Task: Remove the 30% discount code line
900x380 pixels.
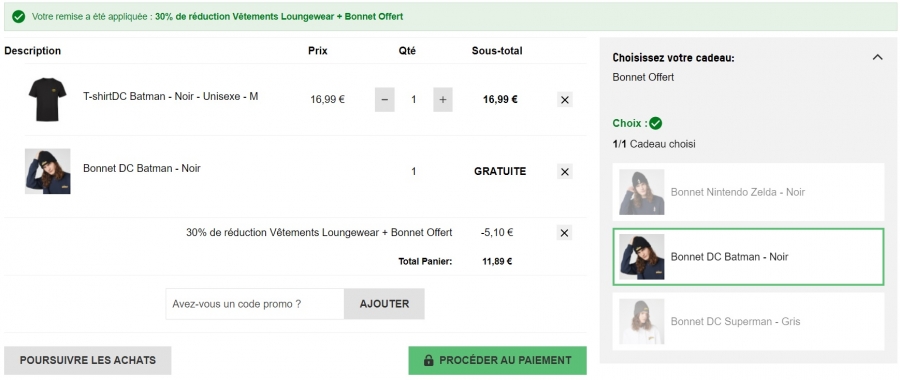Action: pos(564,232)
